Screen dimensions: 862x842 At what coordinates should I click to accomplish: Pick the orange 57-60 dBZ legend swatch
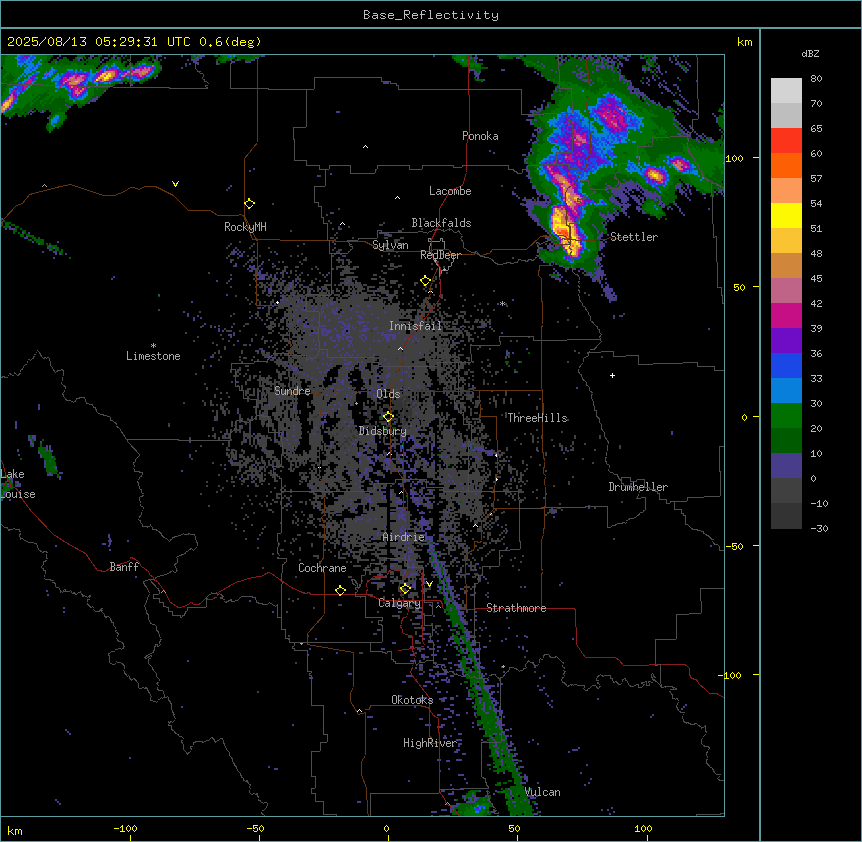click(x=786, y=165)
